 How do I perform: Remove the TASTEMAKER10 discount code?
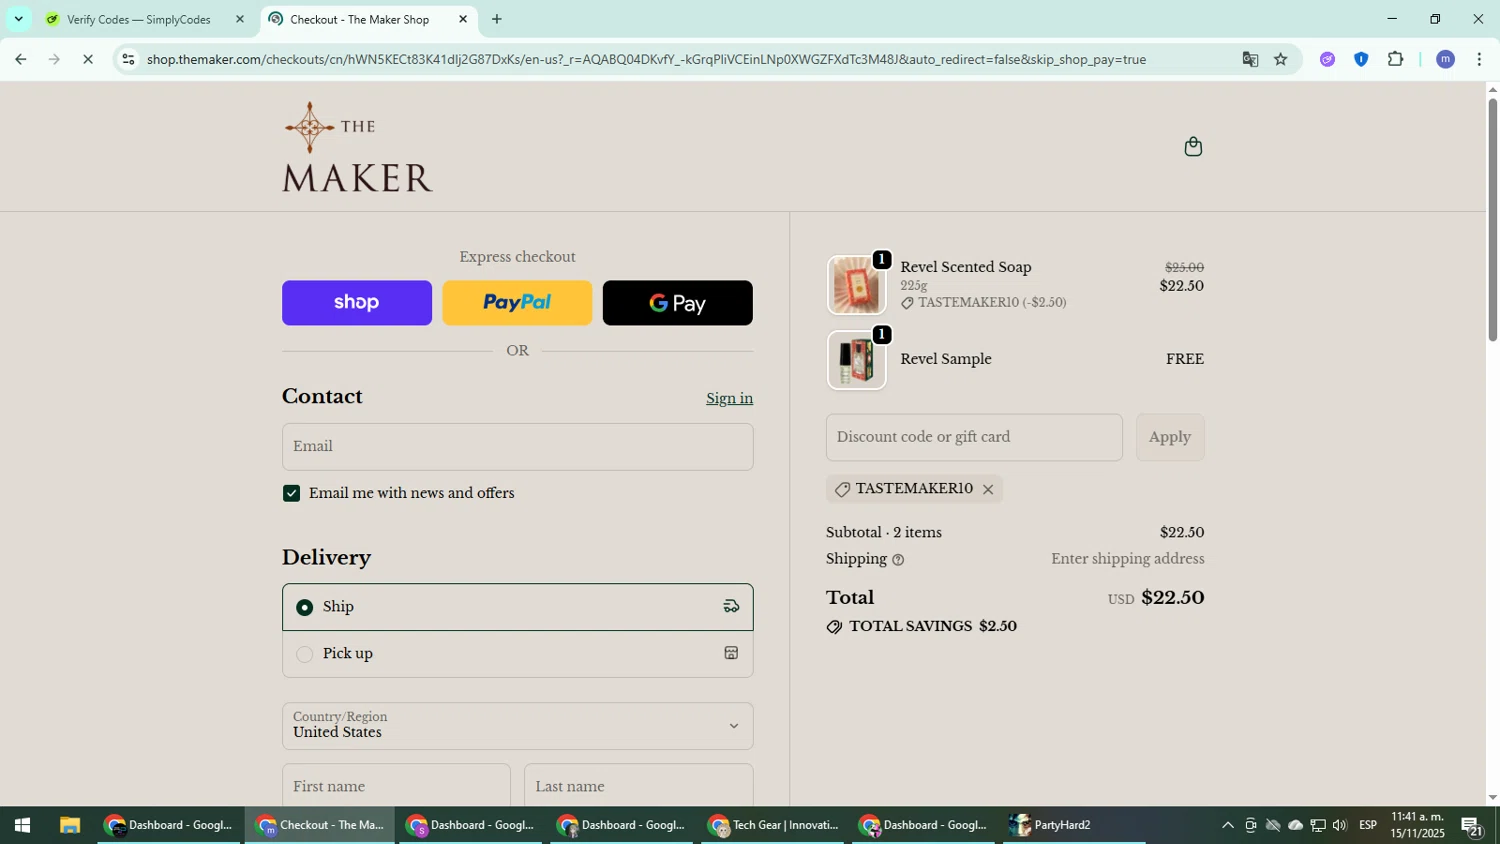click(x=988, y=489)
